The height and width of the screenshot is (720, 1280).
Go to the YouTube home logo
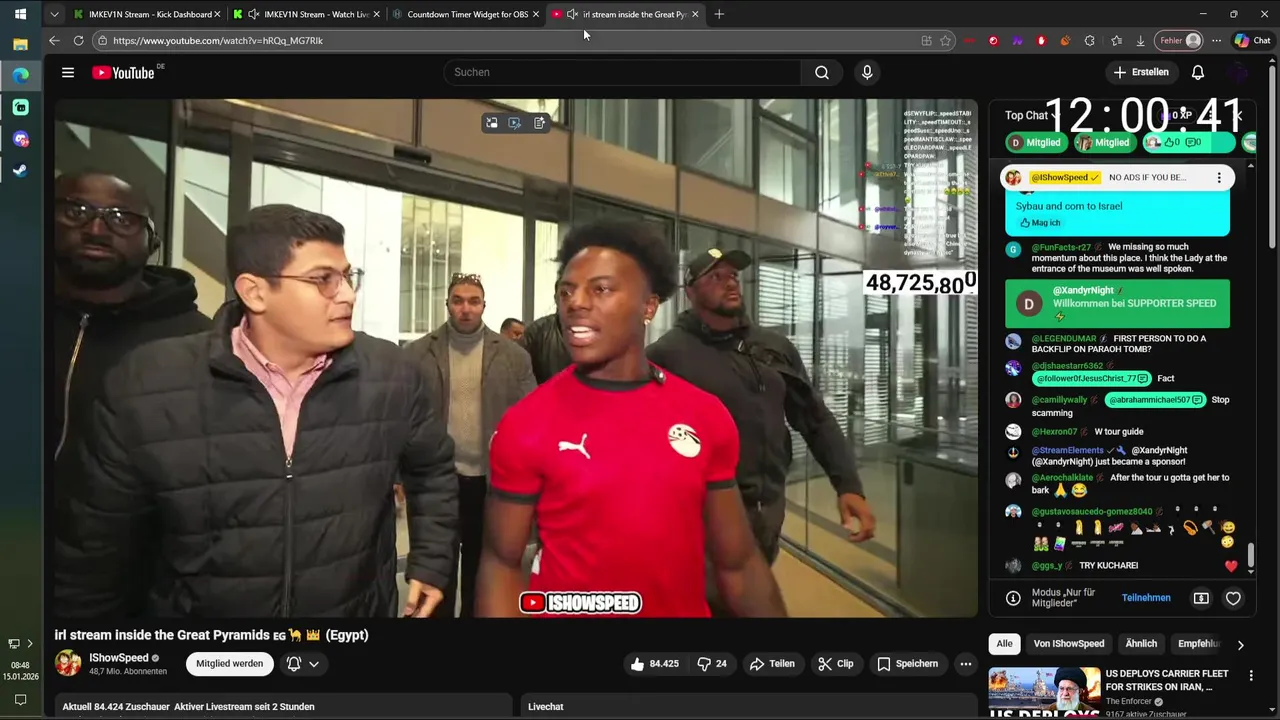123,72
